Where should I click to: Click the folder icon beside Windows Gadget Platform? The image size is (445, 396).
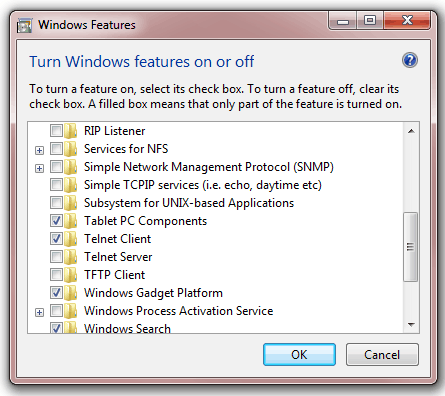click(71, 293)
